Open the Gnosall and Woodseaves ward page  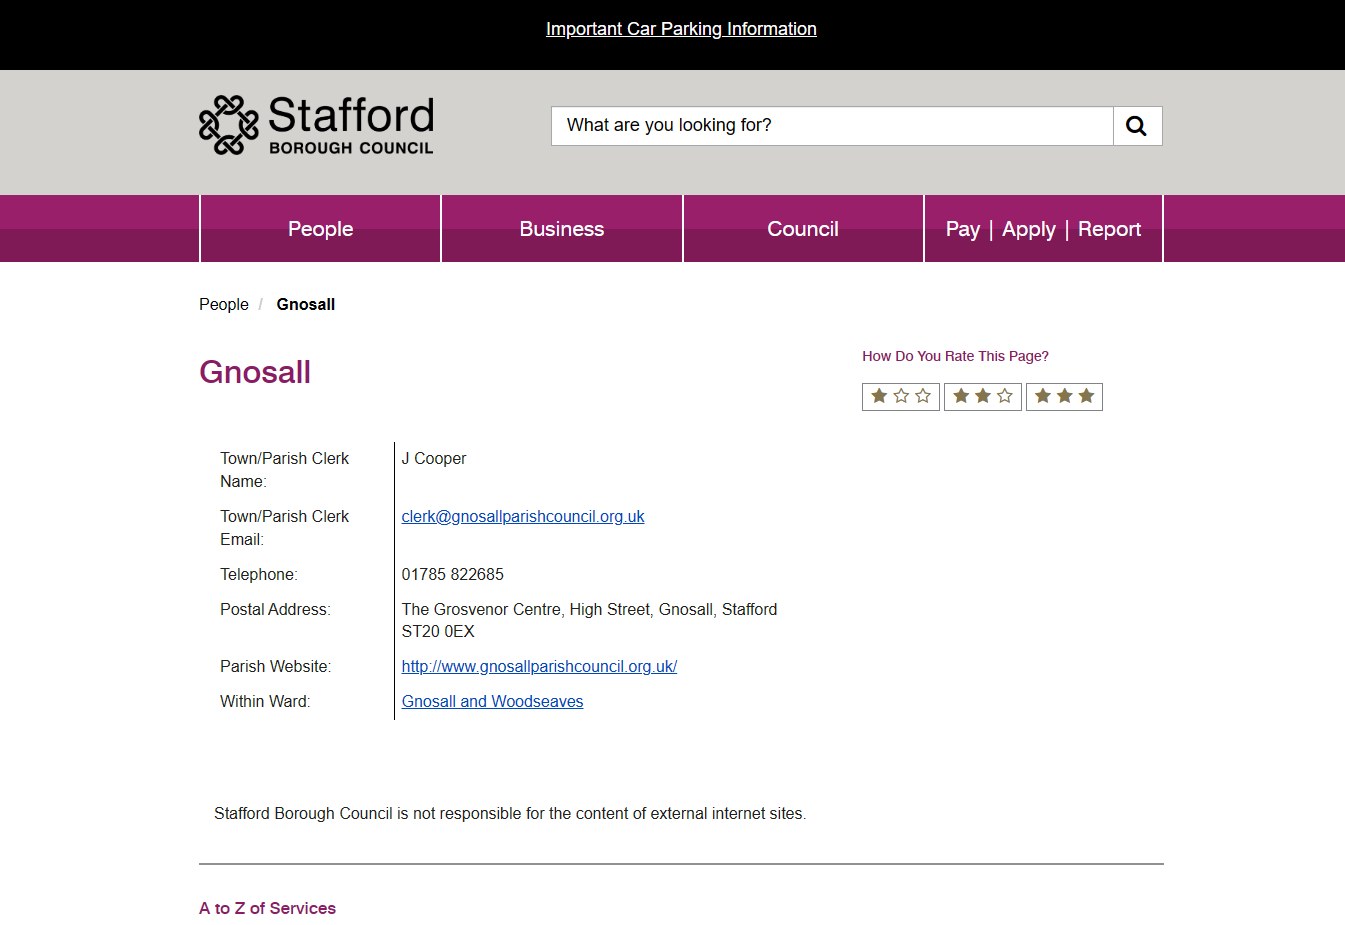coord(492,701)
